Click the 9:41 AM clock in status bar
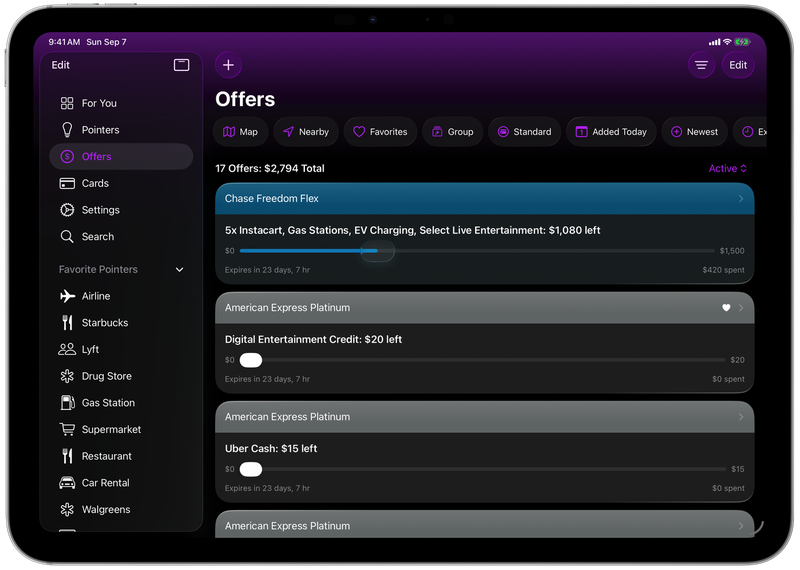Screen dimensions: 800x570 (x=64, y=42)
